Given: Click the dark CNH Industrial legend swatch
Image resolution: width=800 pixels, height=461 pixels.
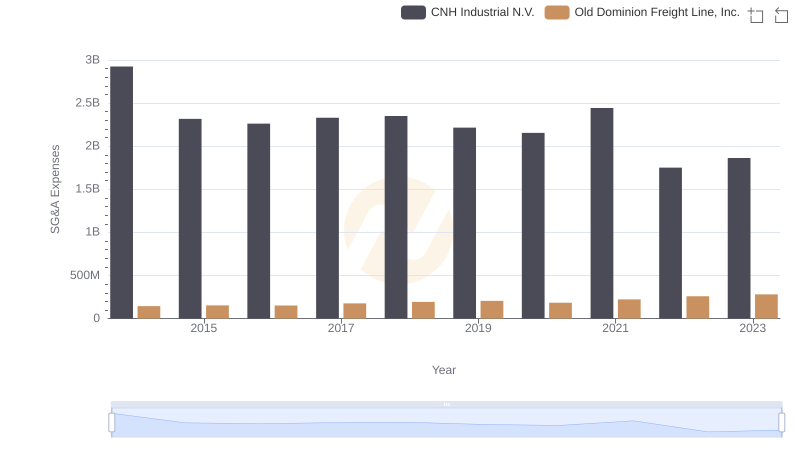Looking at the screenshot, I should 414,12.
